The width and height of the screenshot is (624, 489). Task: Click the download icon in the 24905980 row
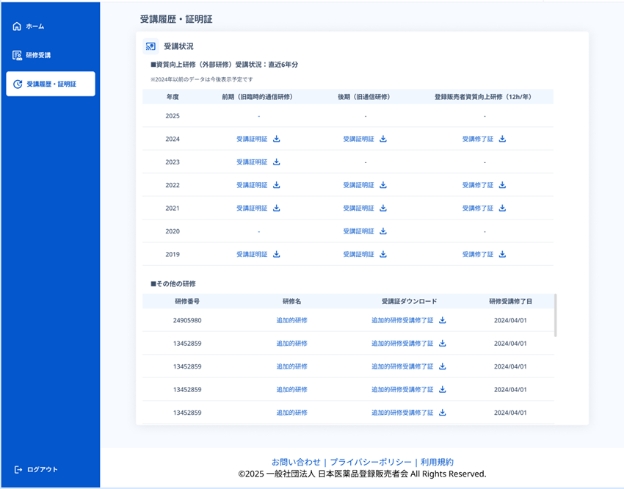(x=443, y=320)
